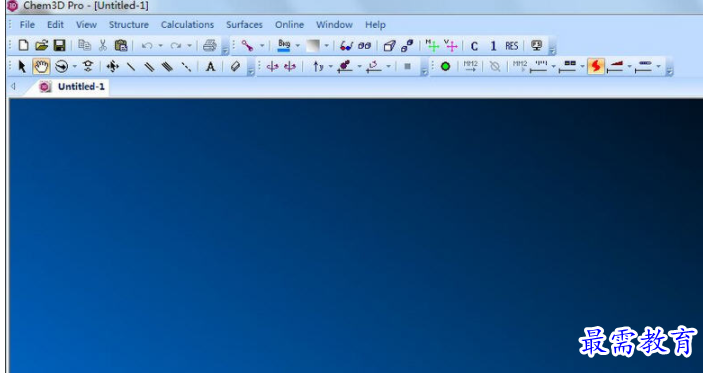Select the Move Objects tool
This screenshot has height=373, width=703.
coord(113,66)
